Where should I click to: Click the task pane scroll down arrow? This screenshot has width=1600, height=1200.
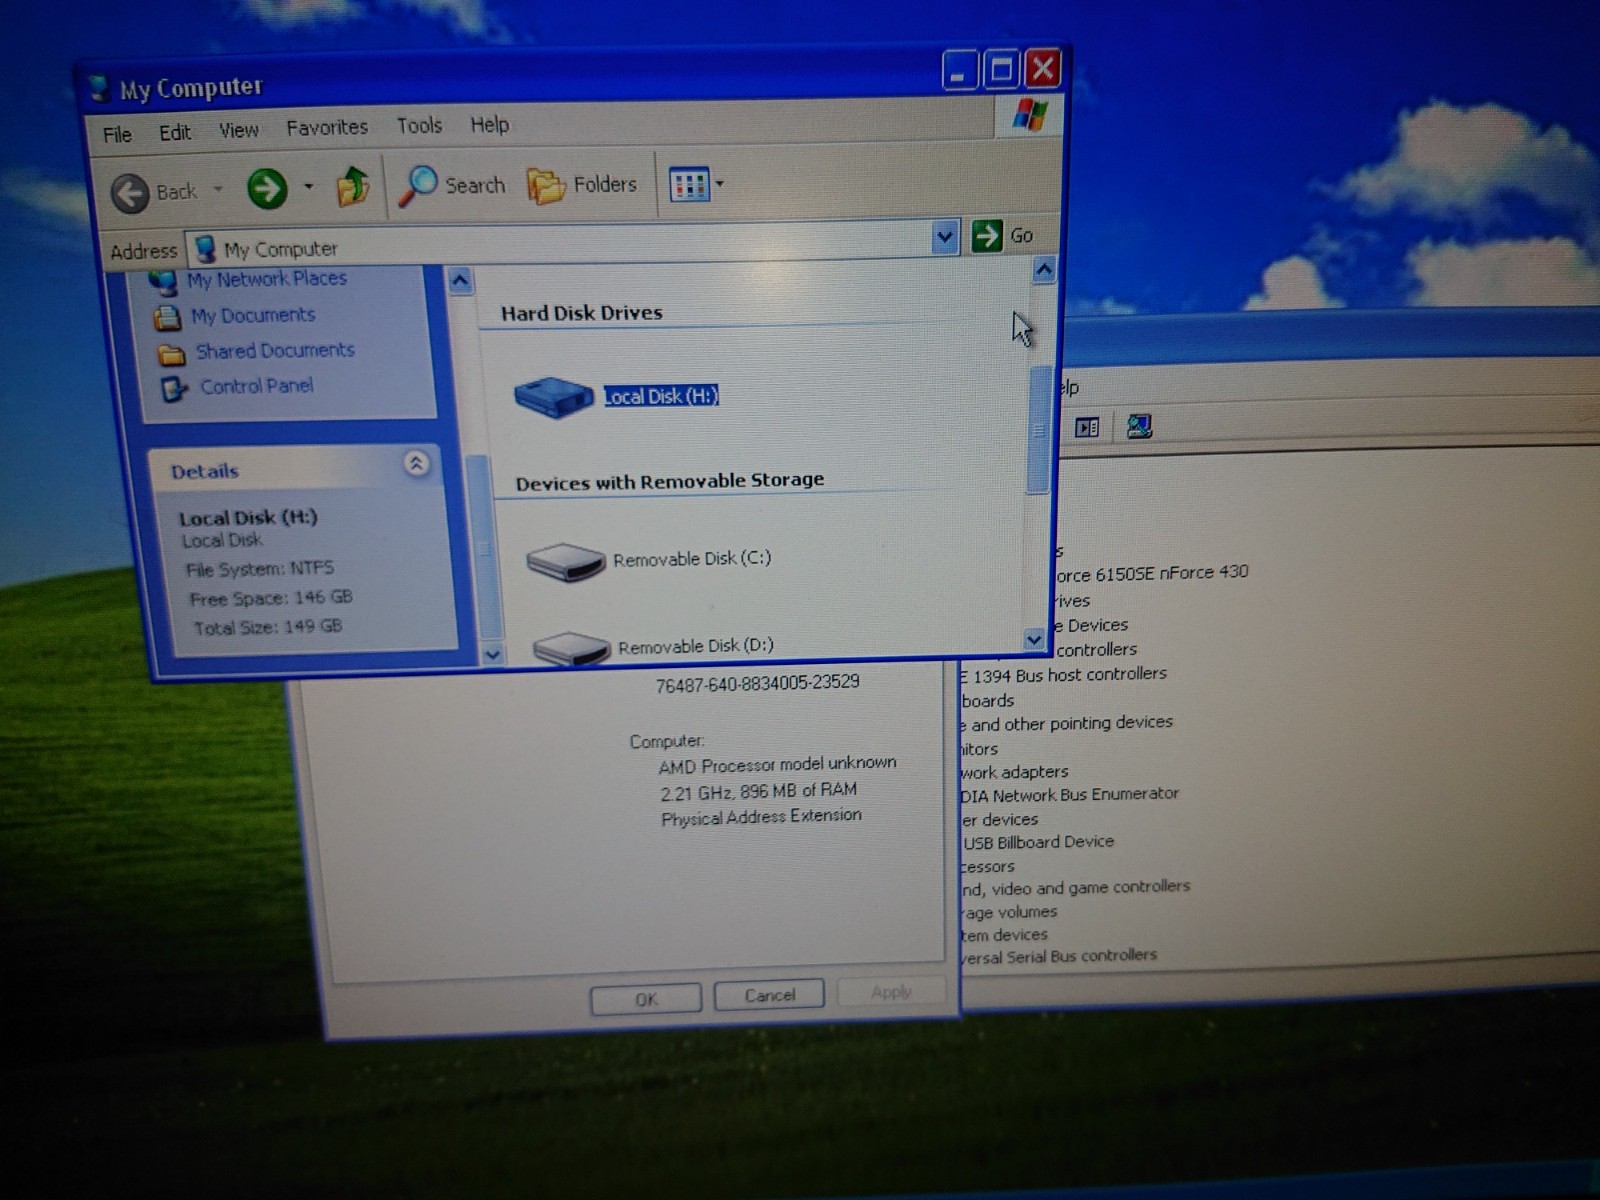point(492,654)
